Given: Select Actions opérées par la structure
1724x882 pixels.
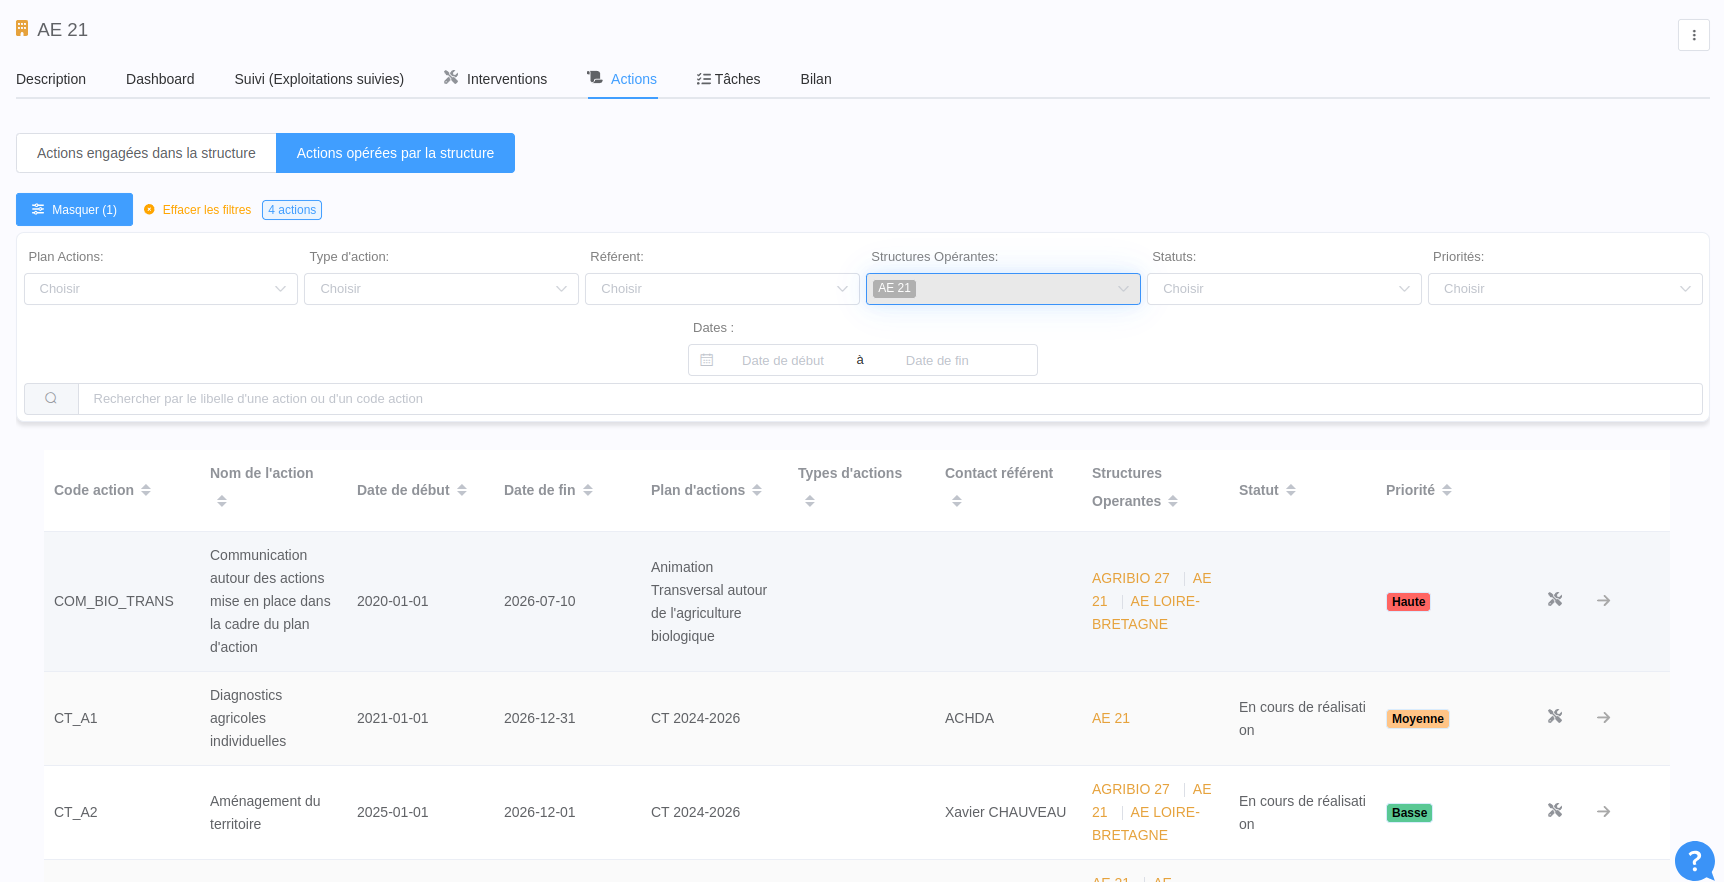Looking at the screenshot, I should click(x=395, y=153).
